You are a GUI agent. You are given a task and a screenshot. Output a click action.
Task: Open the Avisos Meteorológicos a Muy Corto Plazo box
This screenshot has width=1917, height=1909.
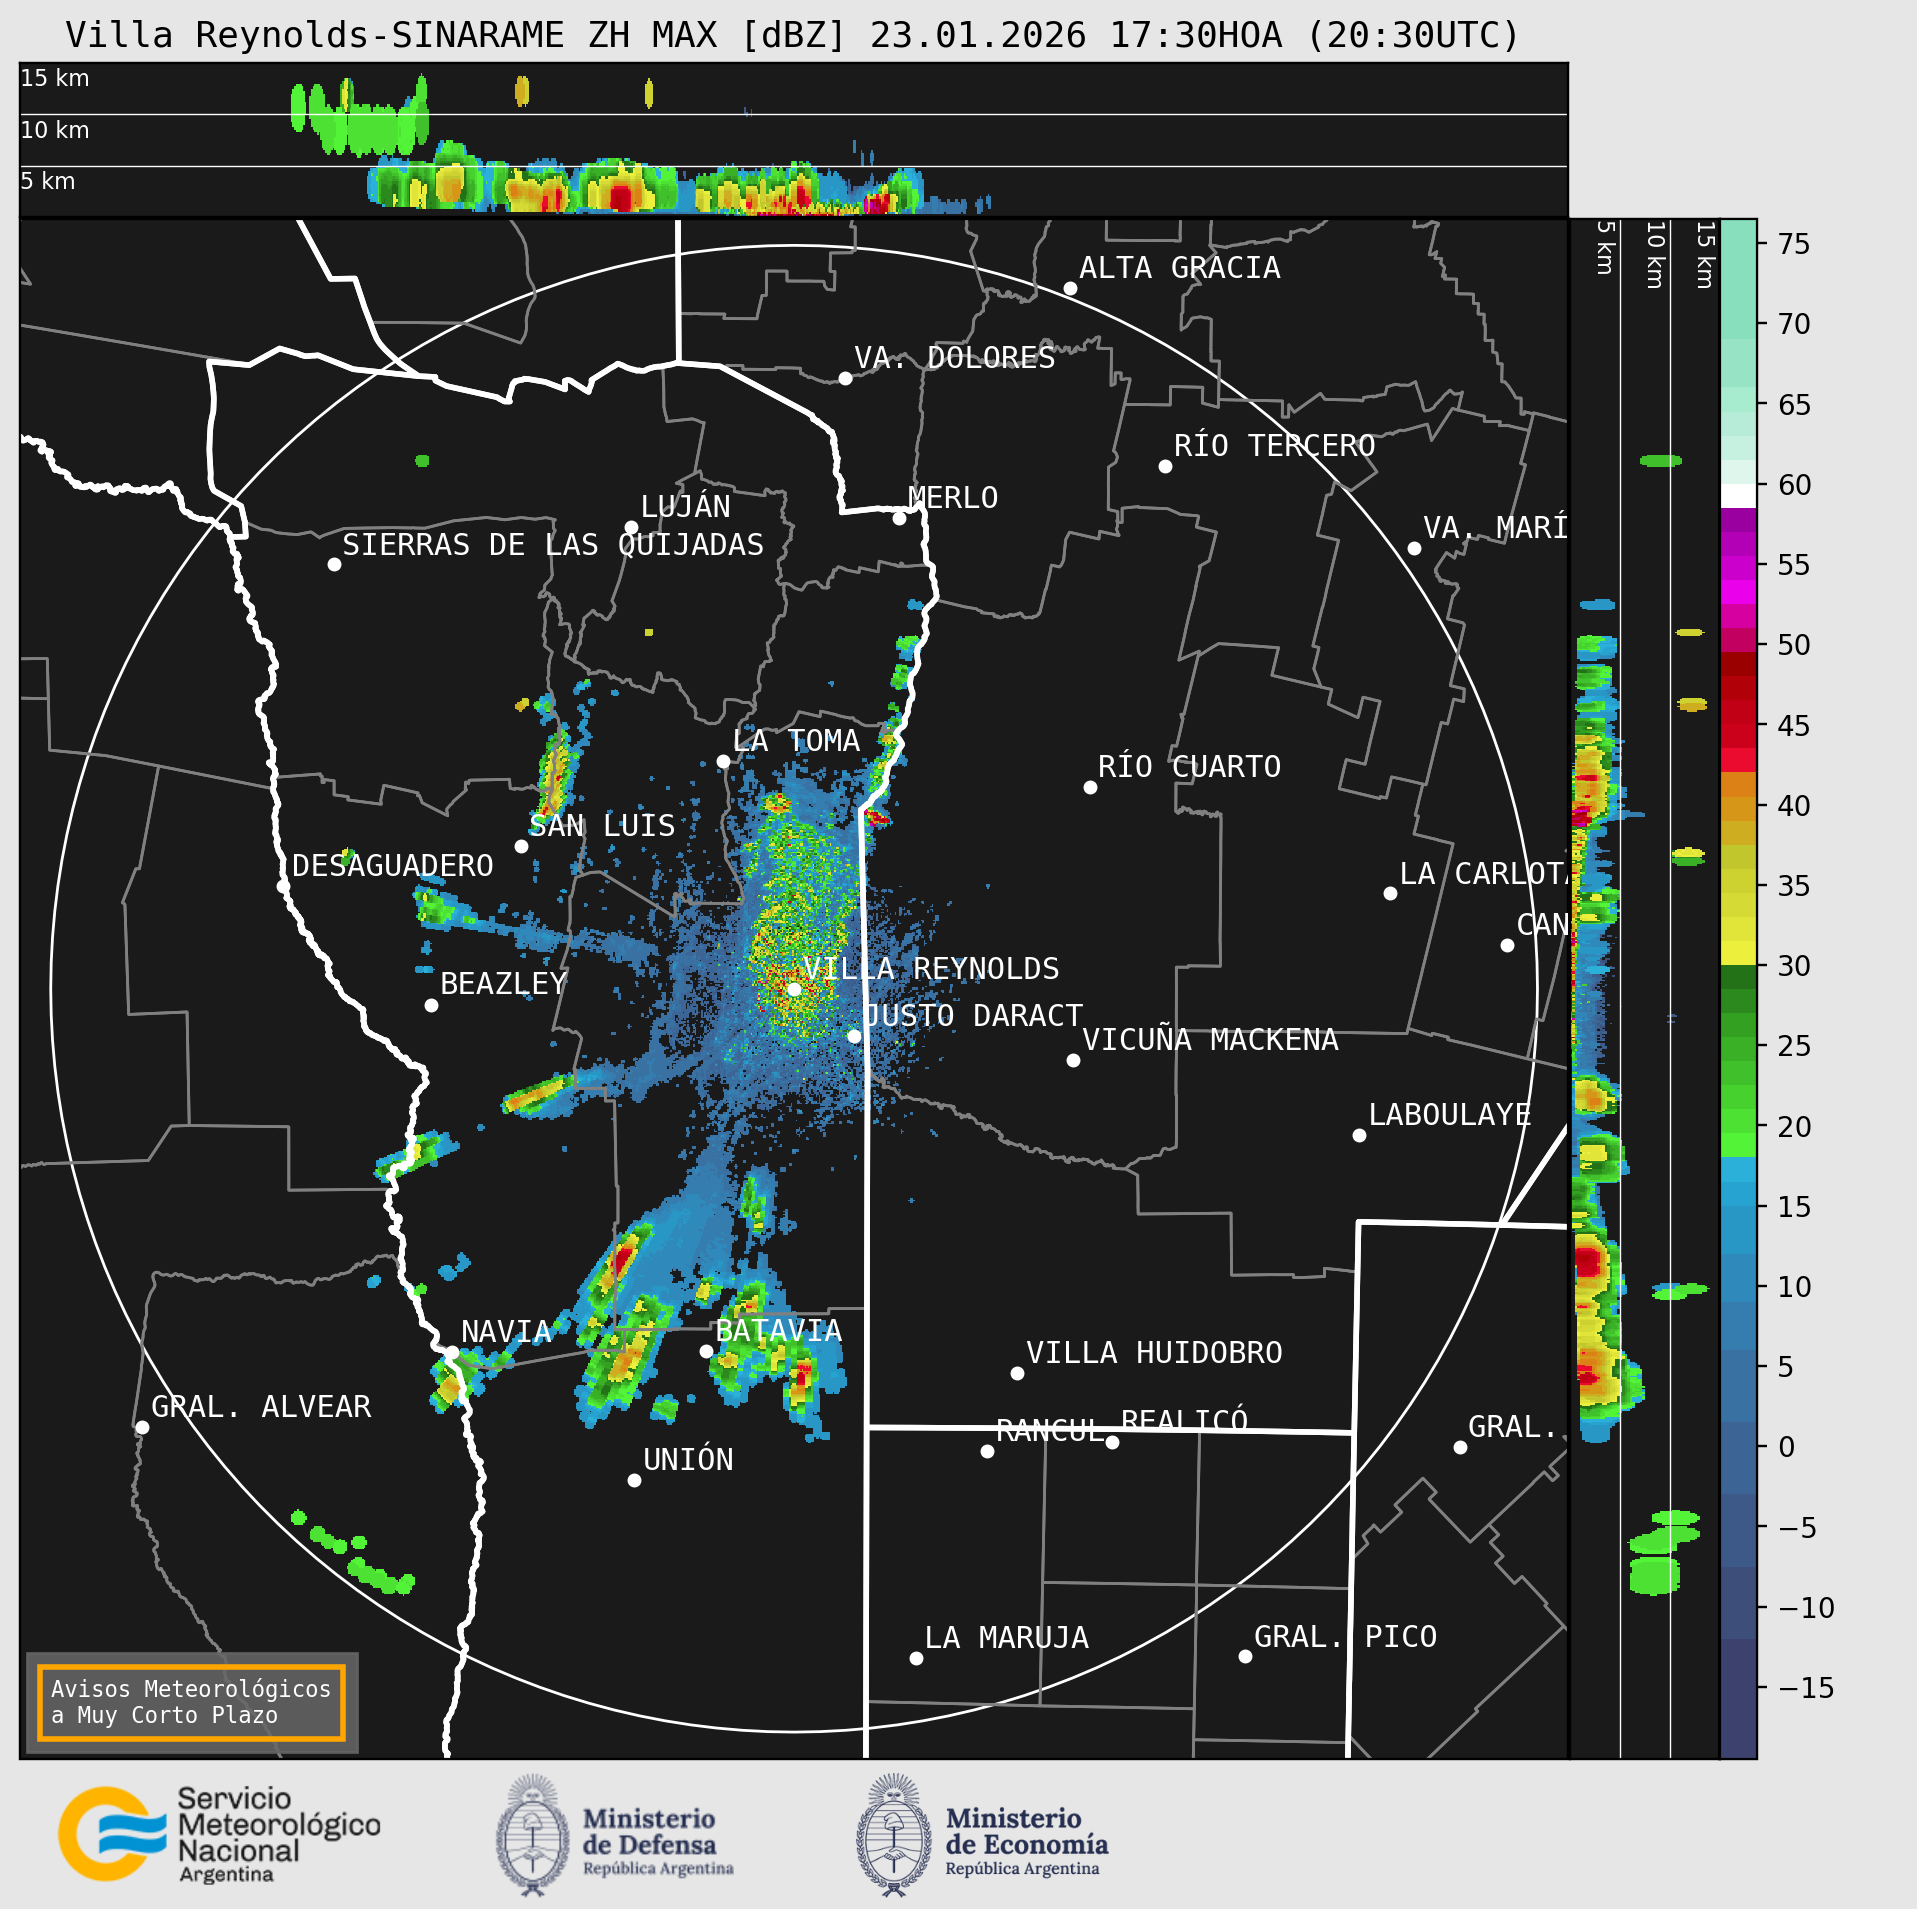pyautogui.click(x=191, y=1703)
